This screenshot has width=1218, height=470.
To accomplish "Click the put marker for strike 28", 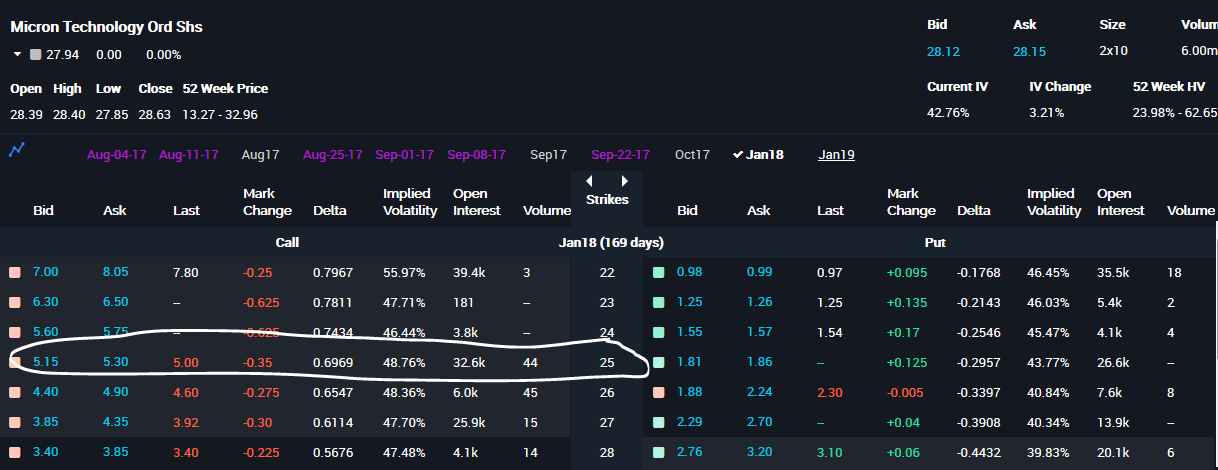I will click(658, 452).
